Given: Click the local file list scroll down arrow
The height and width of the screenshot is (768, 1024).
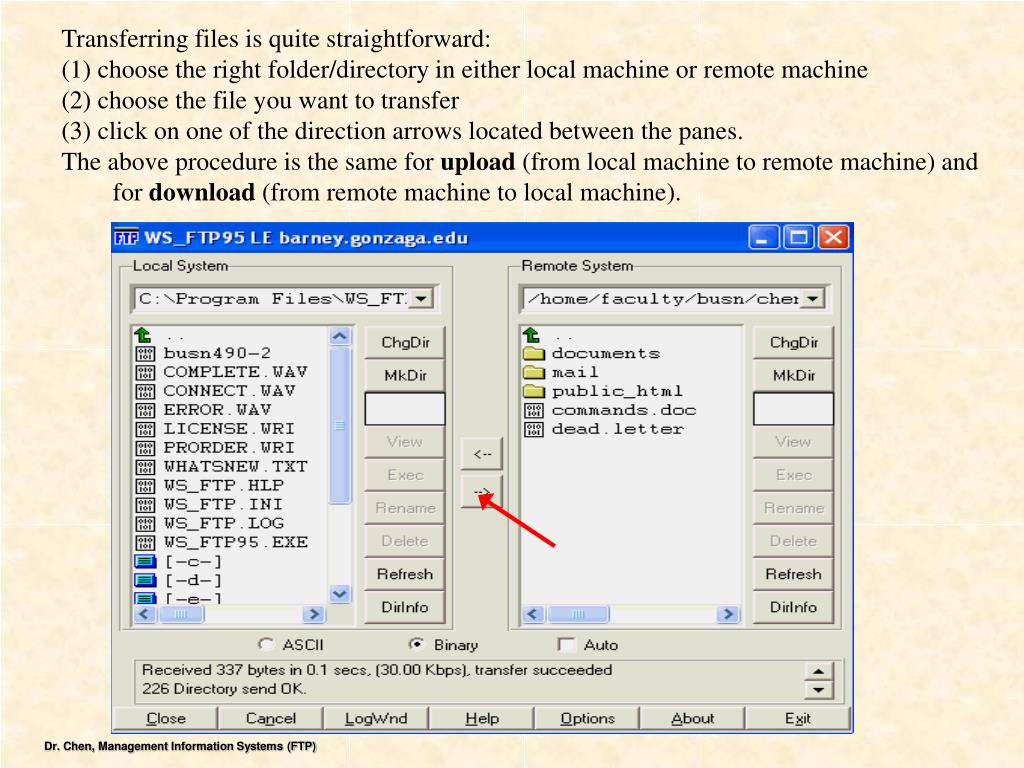Looking at the screenshot, I should (340, 594).
